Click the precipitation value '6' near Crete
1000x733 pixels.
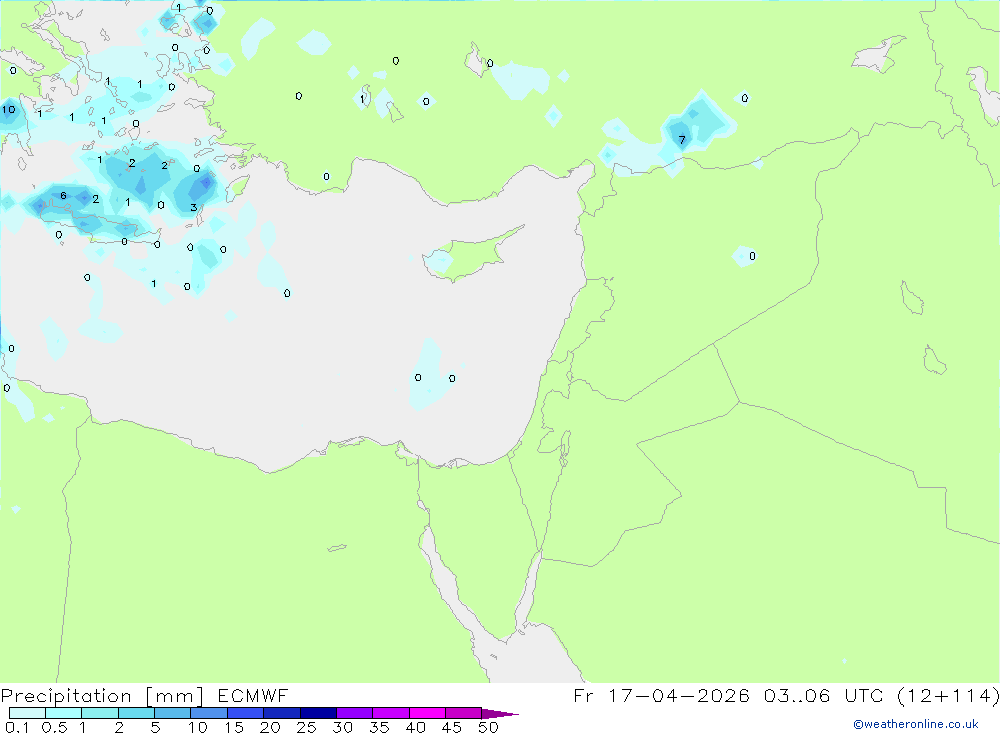click(63, 195)
